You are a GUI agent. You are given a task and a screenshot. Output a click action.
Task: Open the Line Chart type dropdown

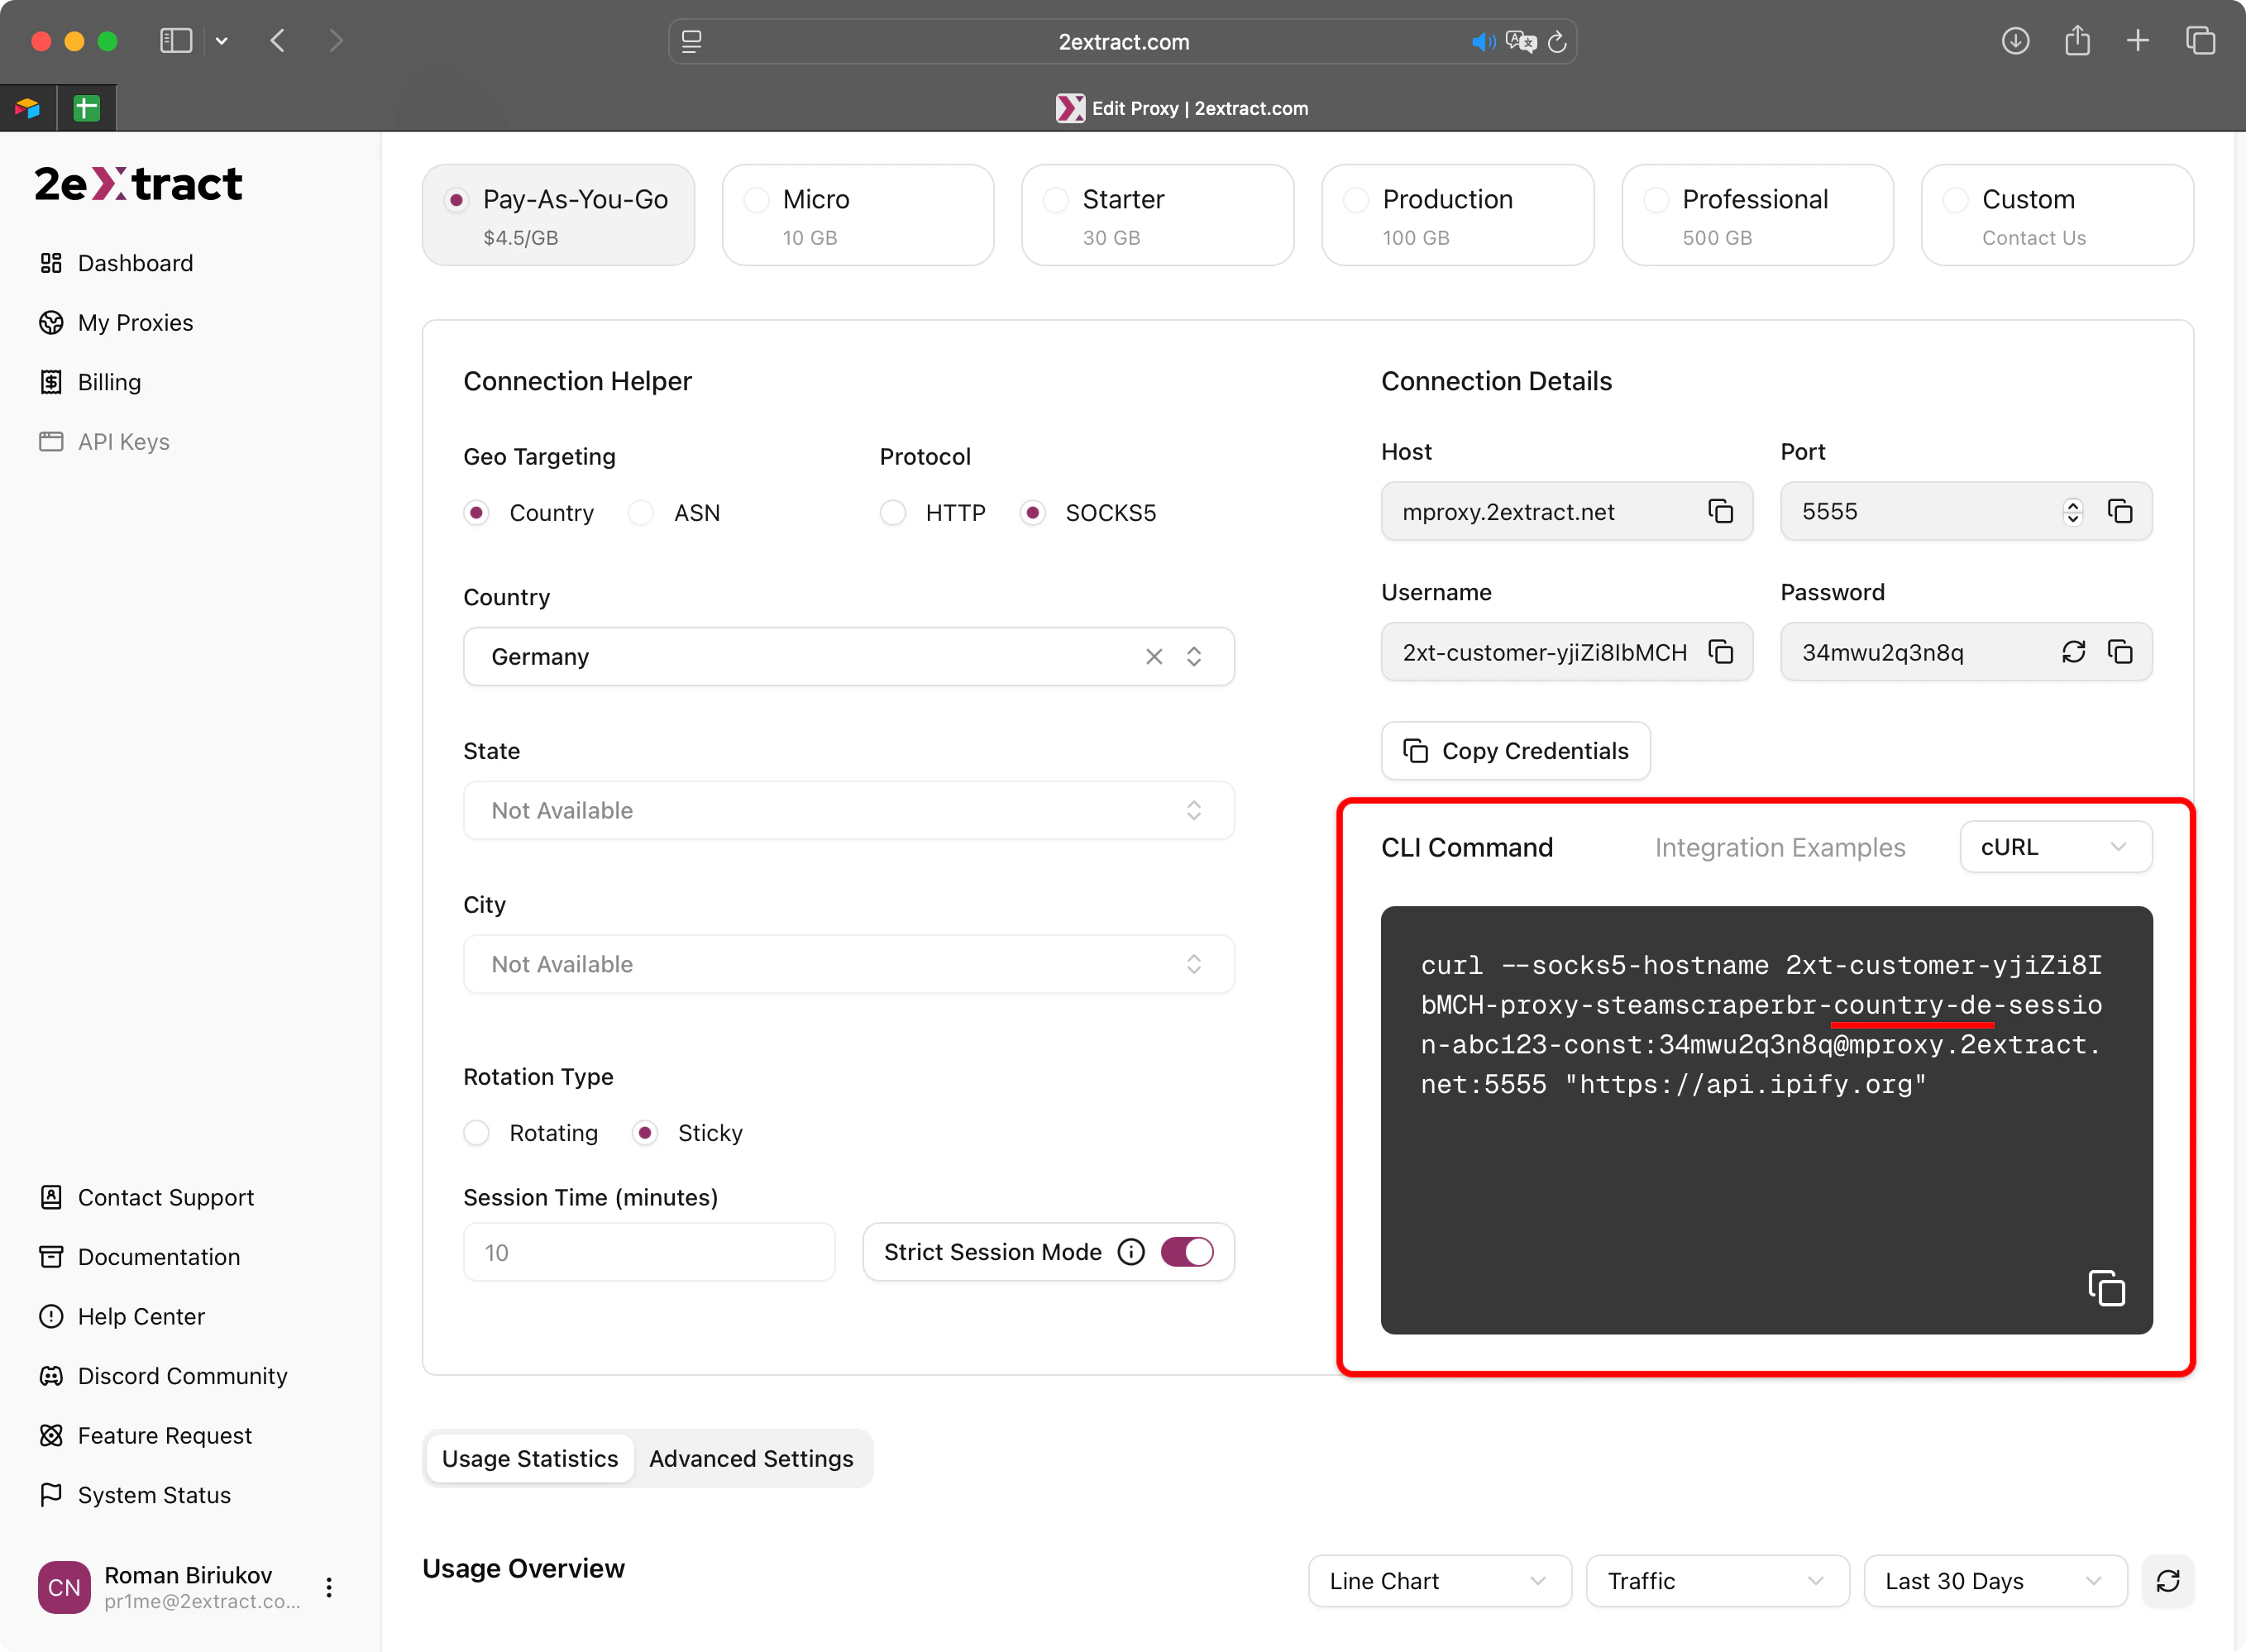click(1438, 1581)
